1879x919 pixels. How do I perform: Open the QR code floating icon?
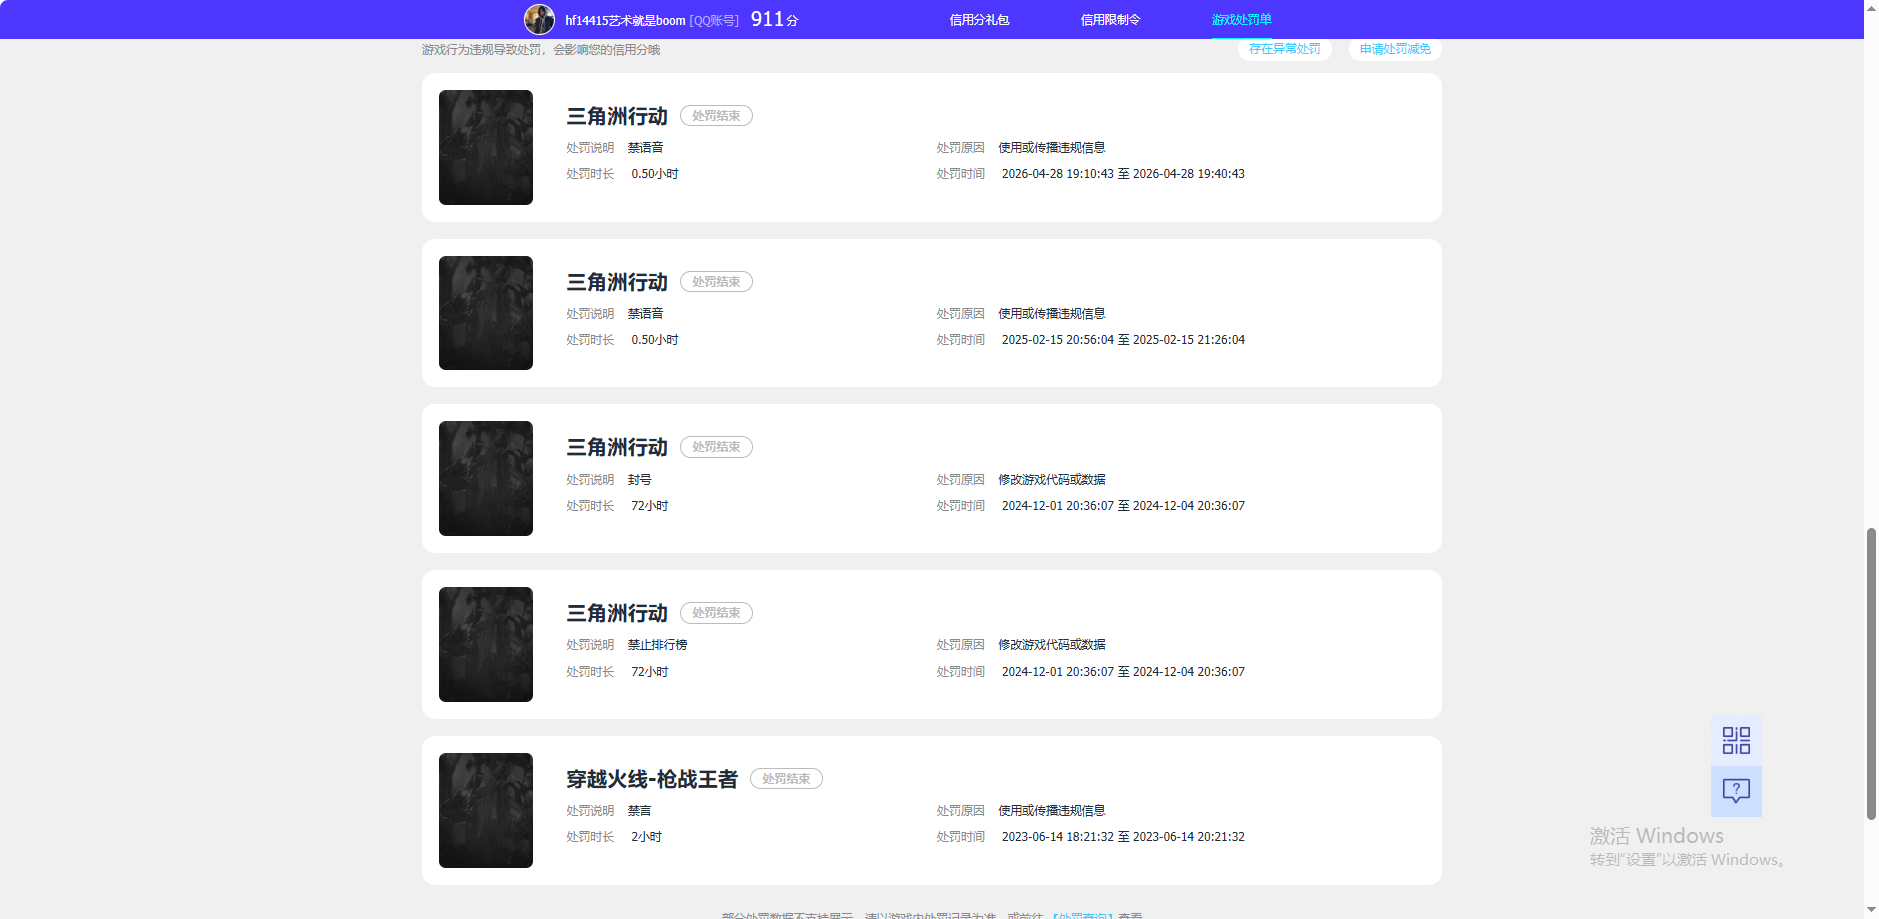[x=1736, y=740]
